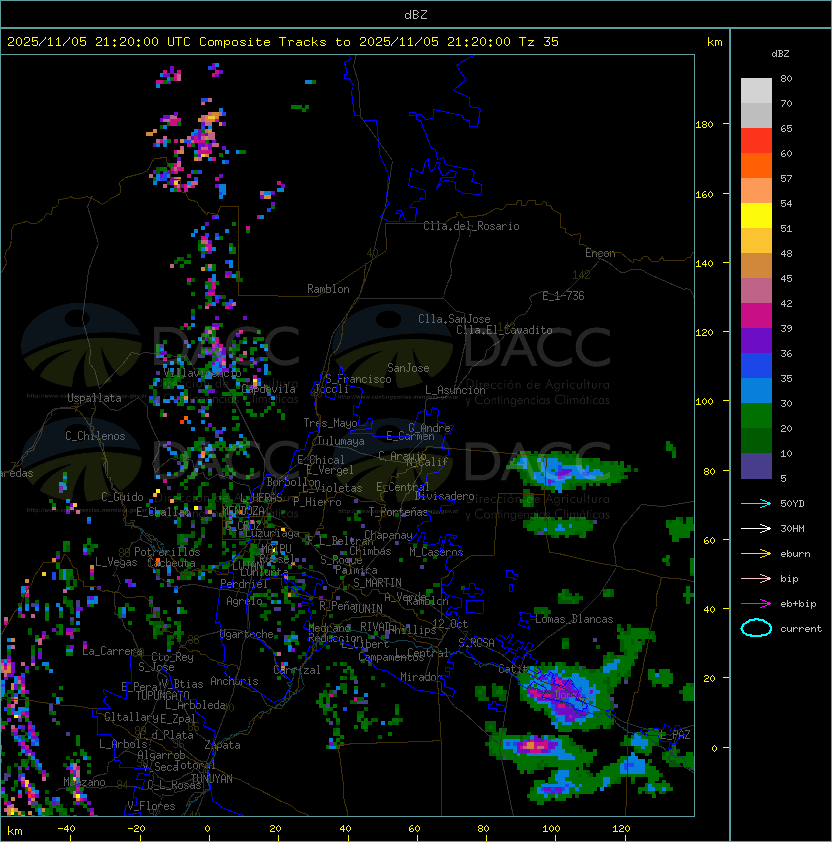Click the '140' tick on vertical axis

[x=704, y=264]
